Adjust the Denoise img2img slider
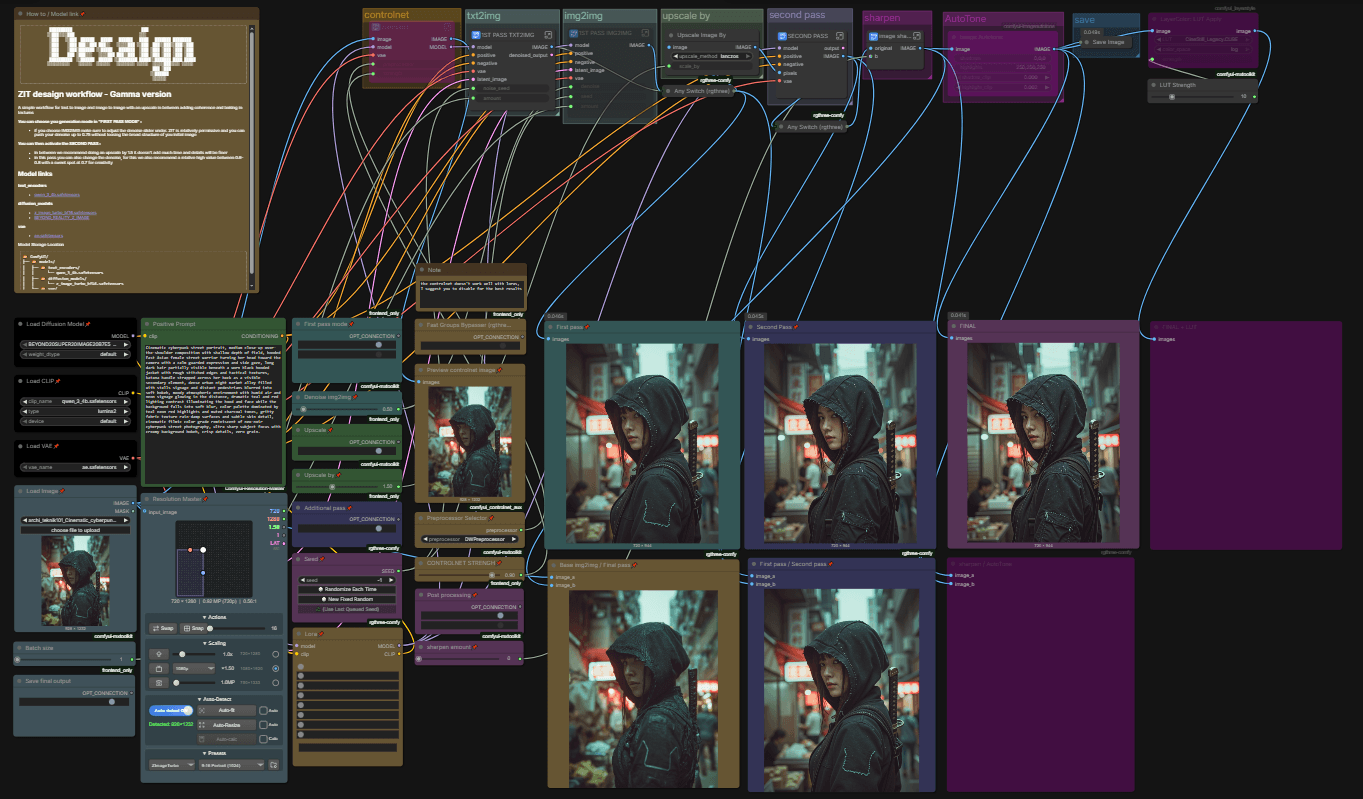The height and width of the screenshot is (799, 1363). pyautogui.click(x=339, y=409)
